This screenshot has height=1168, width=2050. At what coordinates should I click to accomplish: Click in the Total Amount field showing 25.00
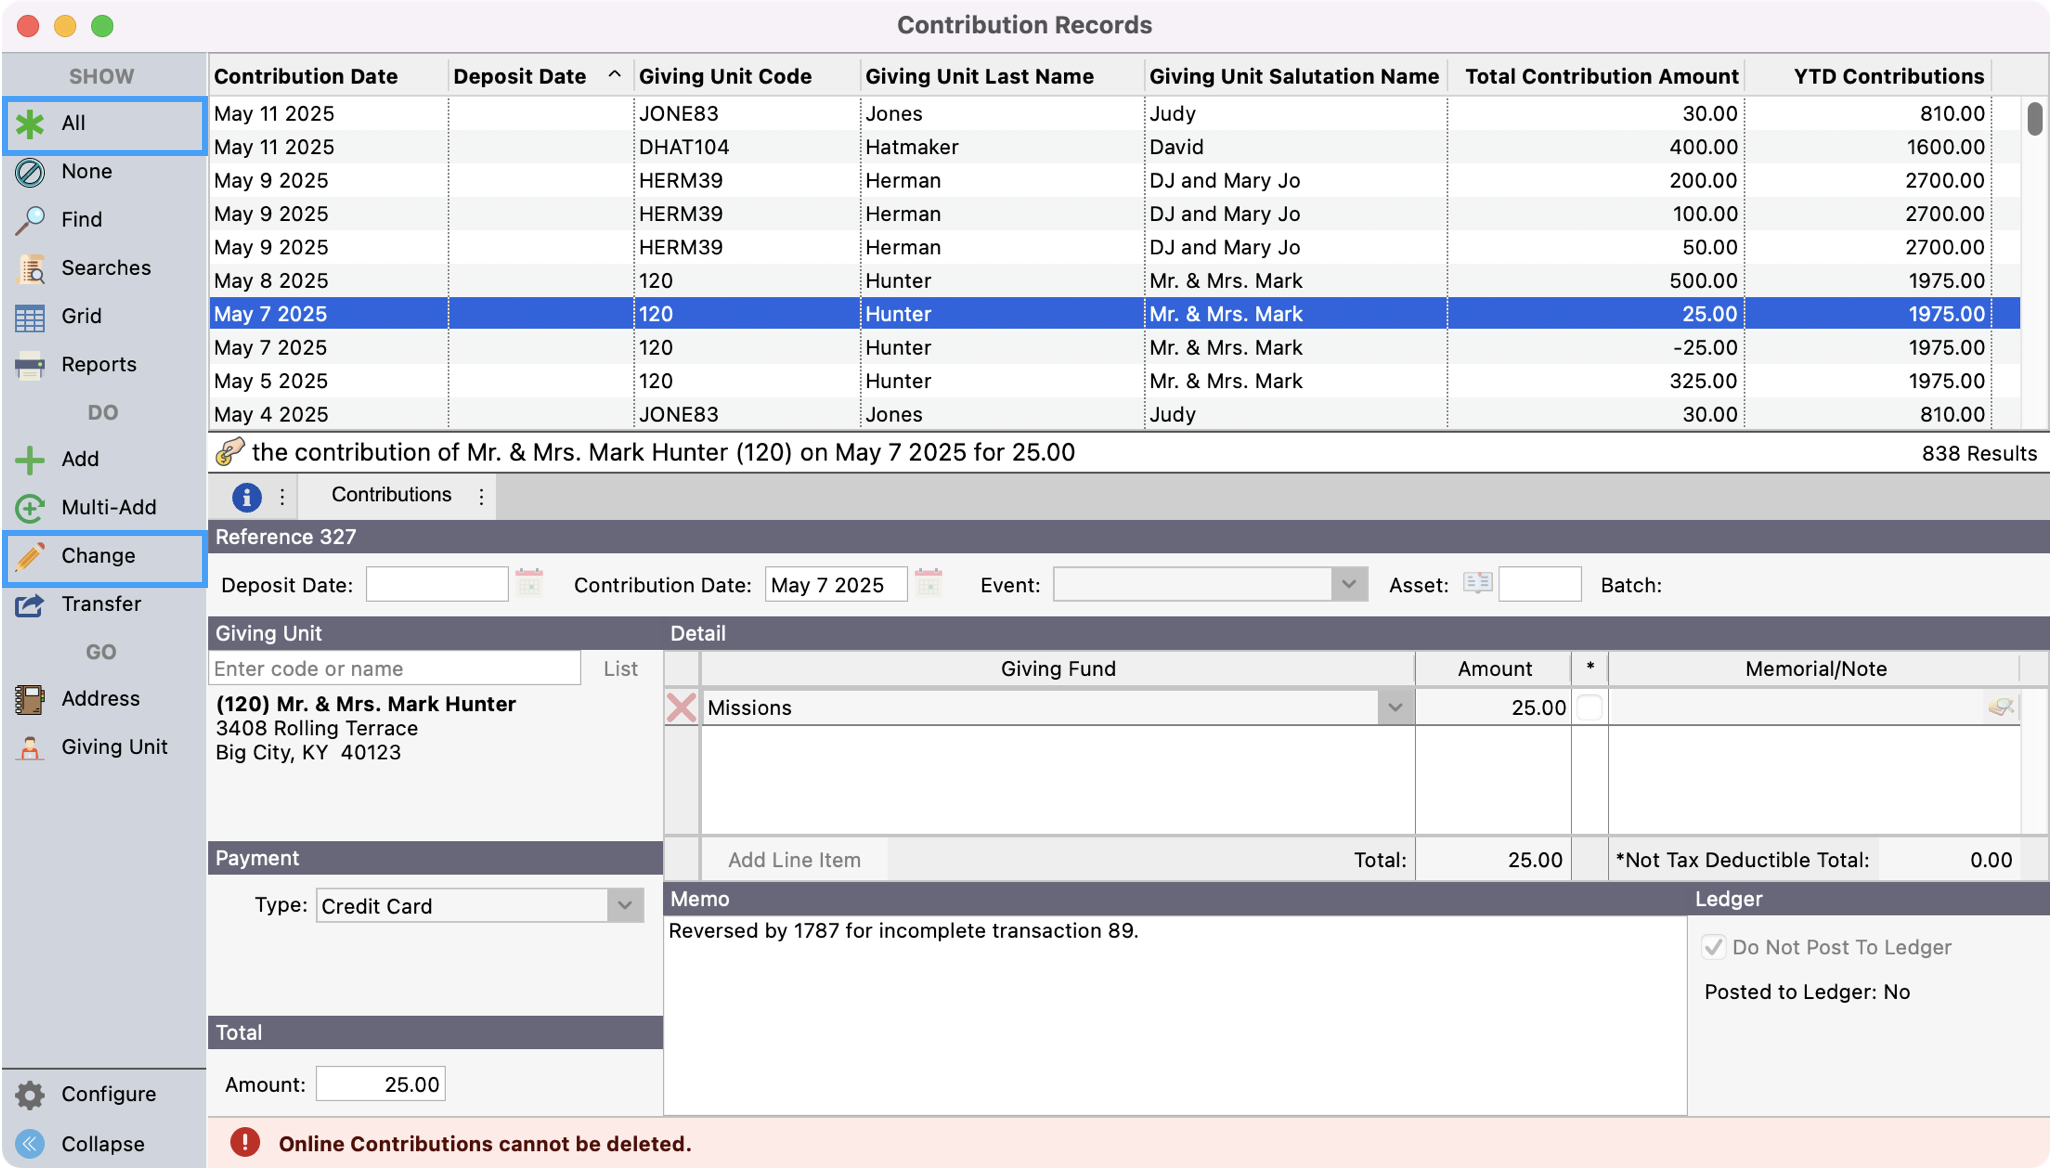point(380,1083)
